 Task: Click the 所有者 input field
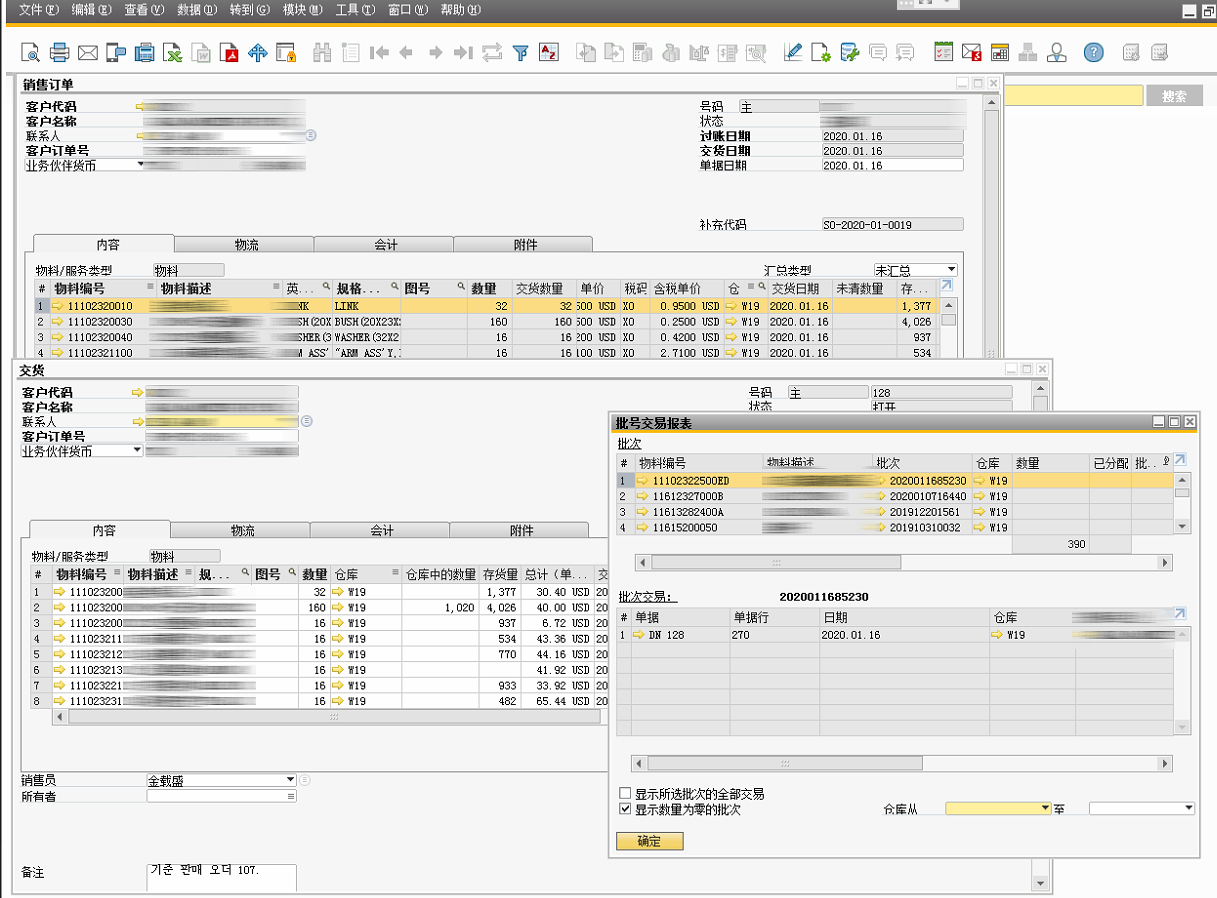point(222,796)
